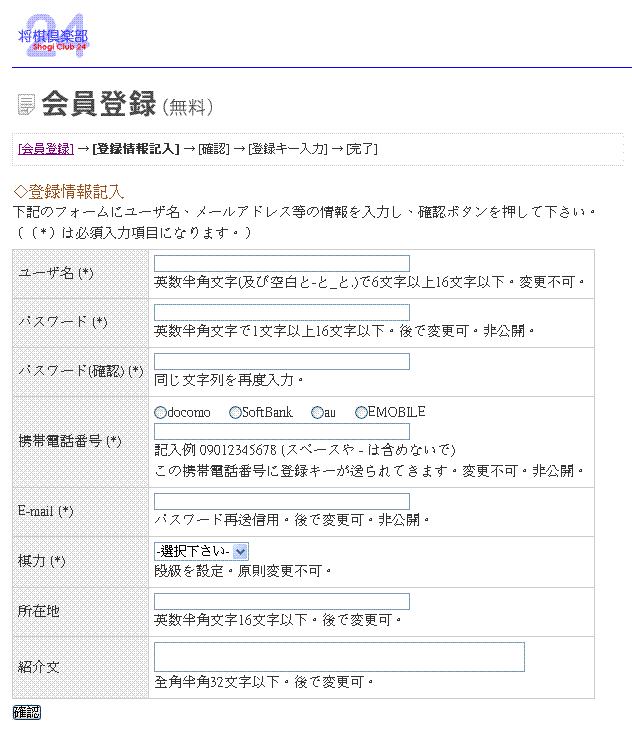
Task: Click the 確認 submit button
Action: coord(27,712)
